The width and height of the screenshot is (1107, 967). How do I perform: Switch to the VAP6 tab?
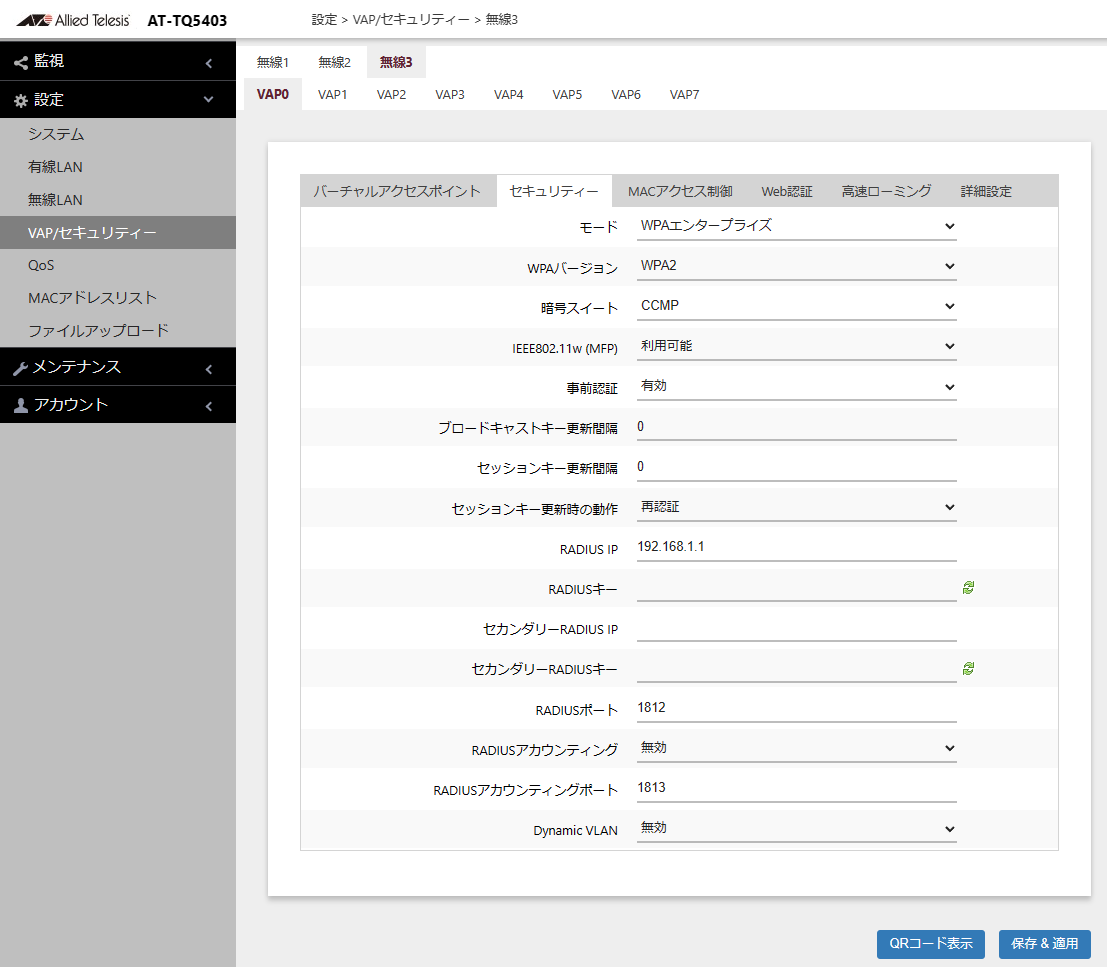pos(626,95)
